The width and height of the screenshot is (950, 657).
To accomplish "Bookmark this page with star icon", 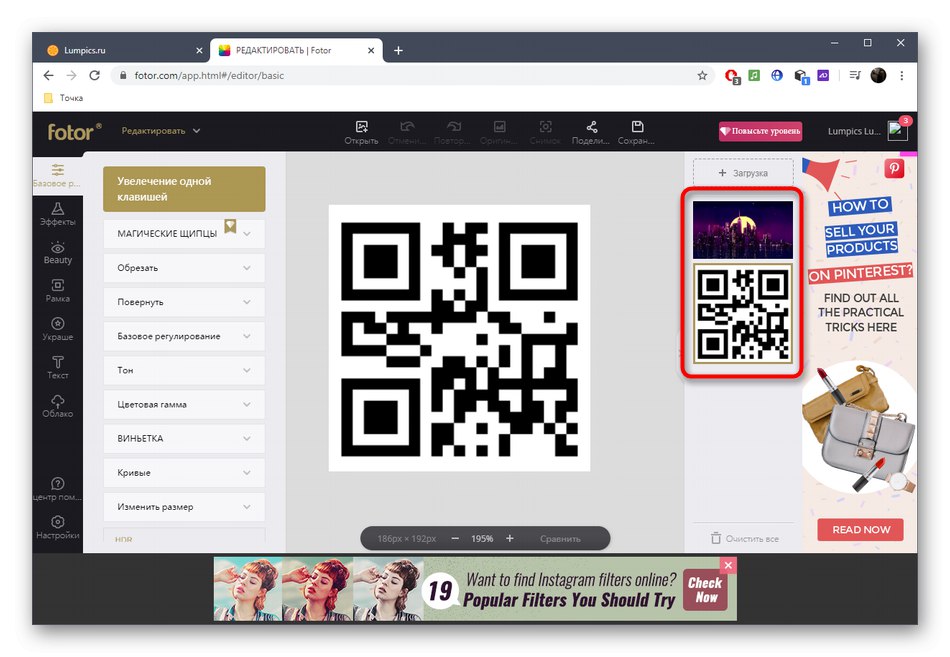I will click(x=702, y=76).
